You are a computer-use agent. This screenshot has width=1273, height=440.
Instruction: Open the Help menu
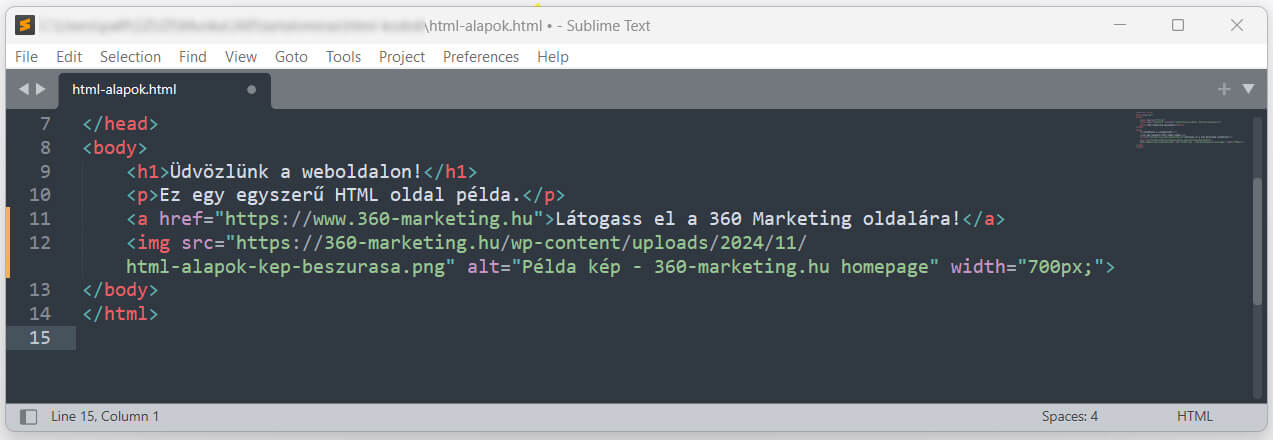[553, 56]
